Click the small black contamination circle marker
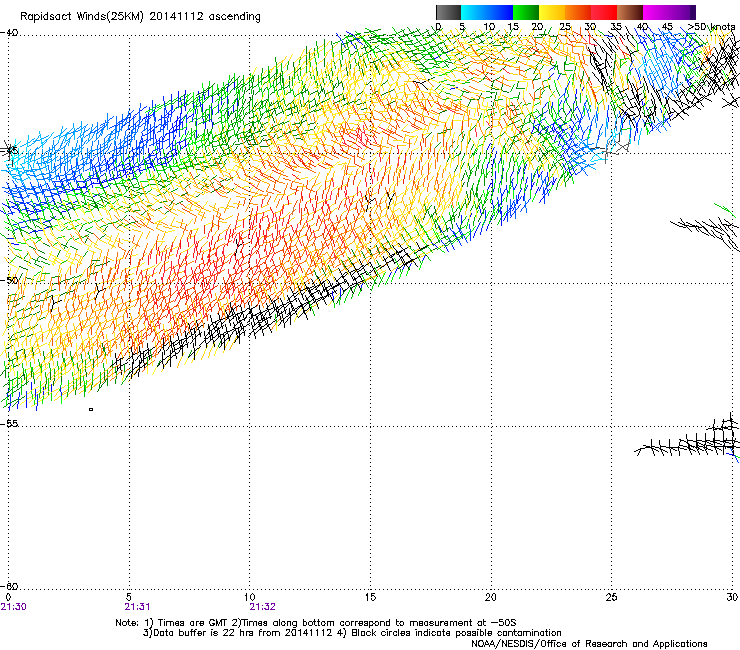The width and height of the screenshot is (740, 650). click(x=91, y=409)
